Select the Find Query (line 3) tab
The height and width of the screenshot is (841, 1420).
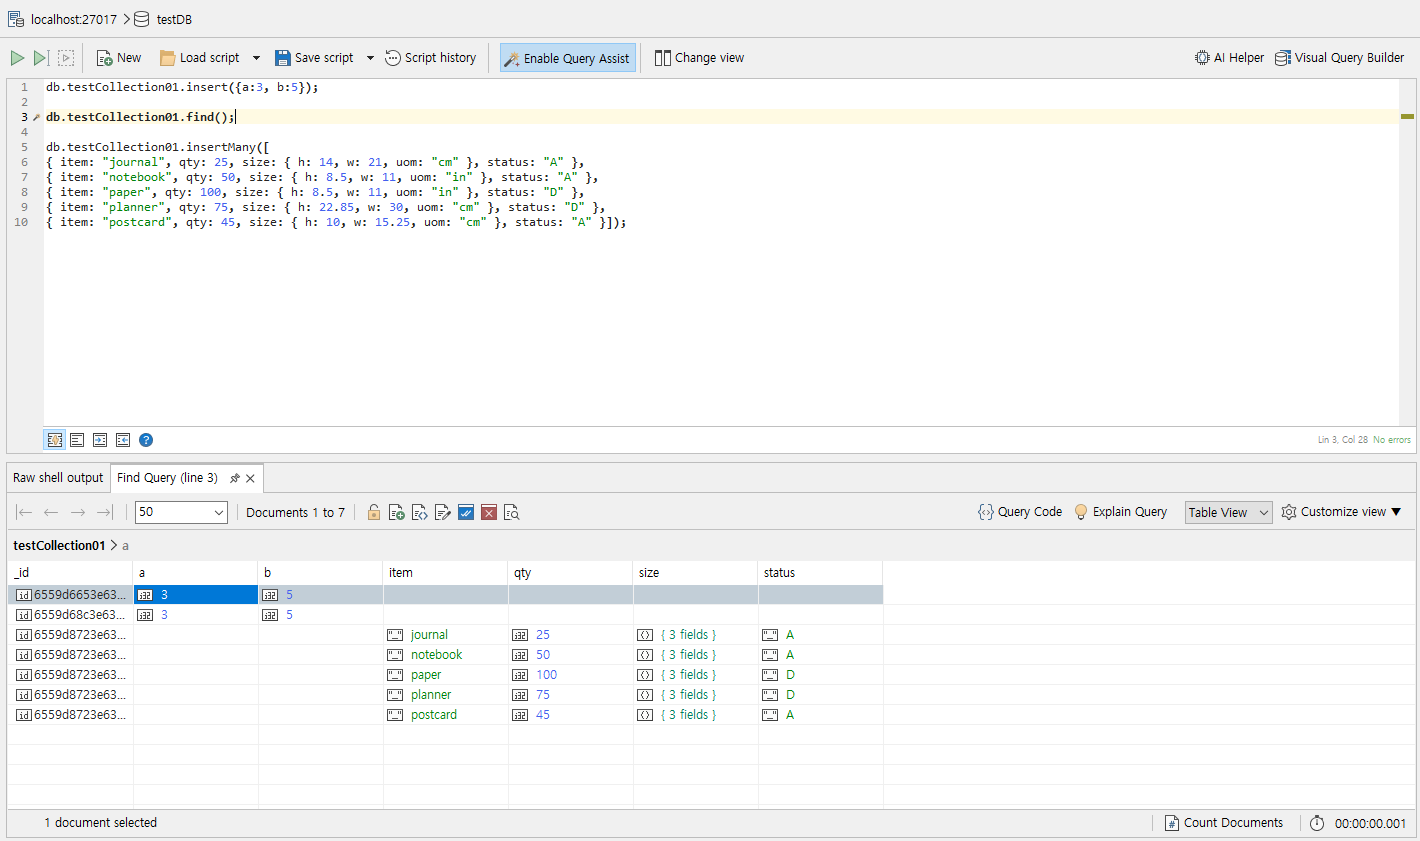(x=167, y=478)
